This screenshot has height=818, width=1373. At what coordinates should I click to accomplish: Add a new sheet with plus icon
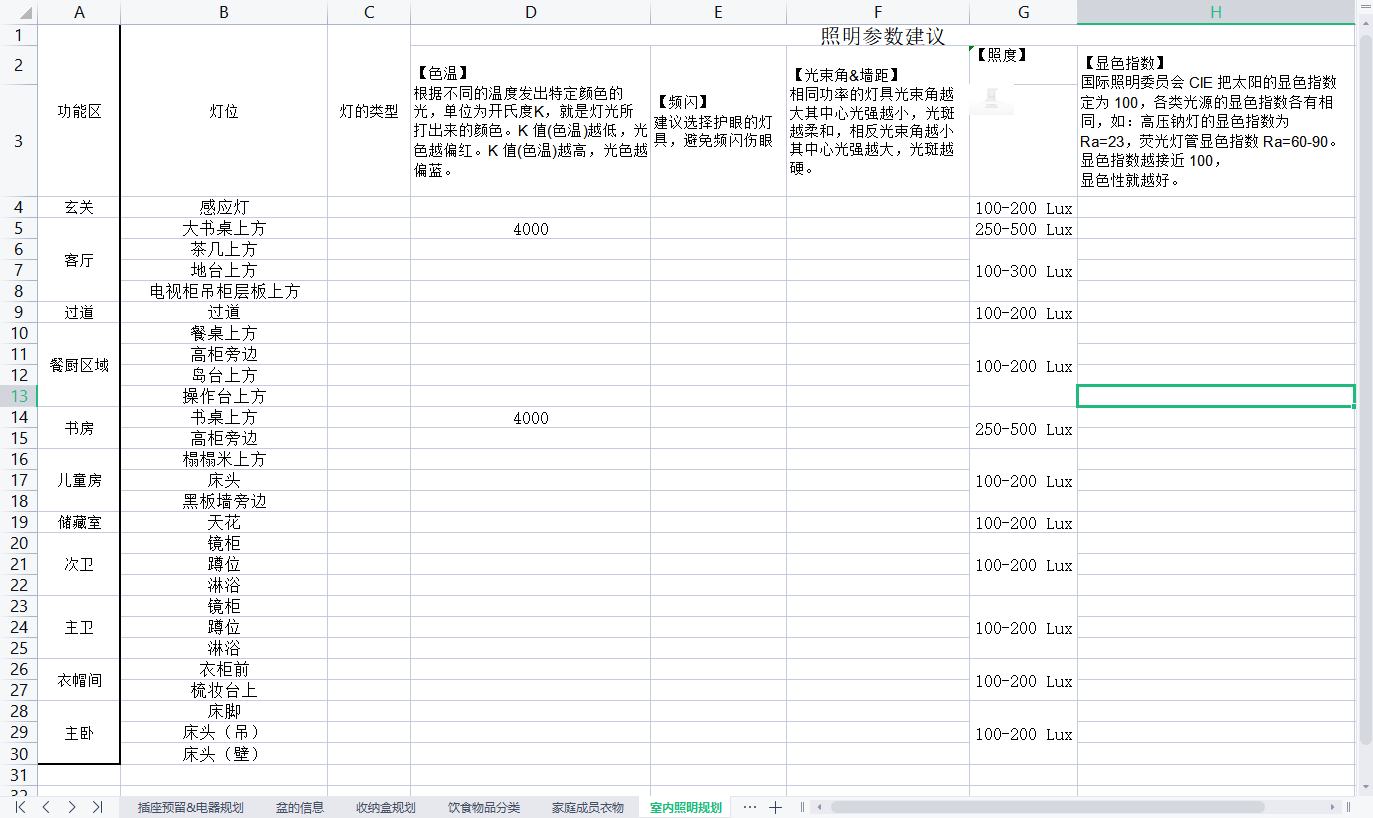click(x=775, y=807)
